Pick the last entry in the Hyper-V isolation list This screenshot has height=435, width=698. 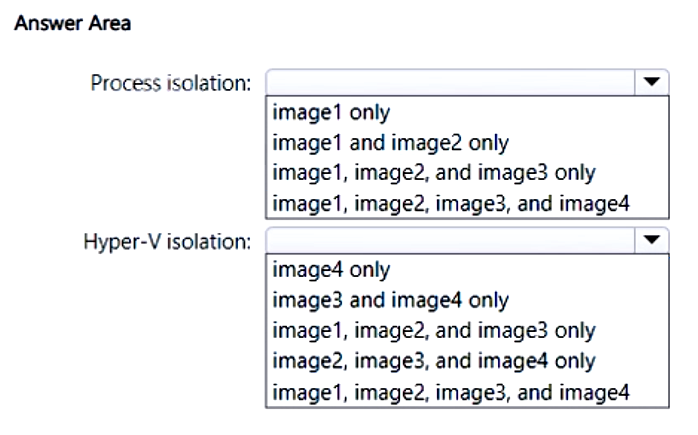tap(450, 392)
